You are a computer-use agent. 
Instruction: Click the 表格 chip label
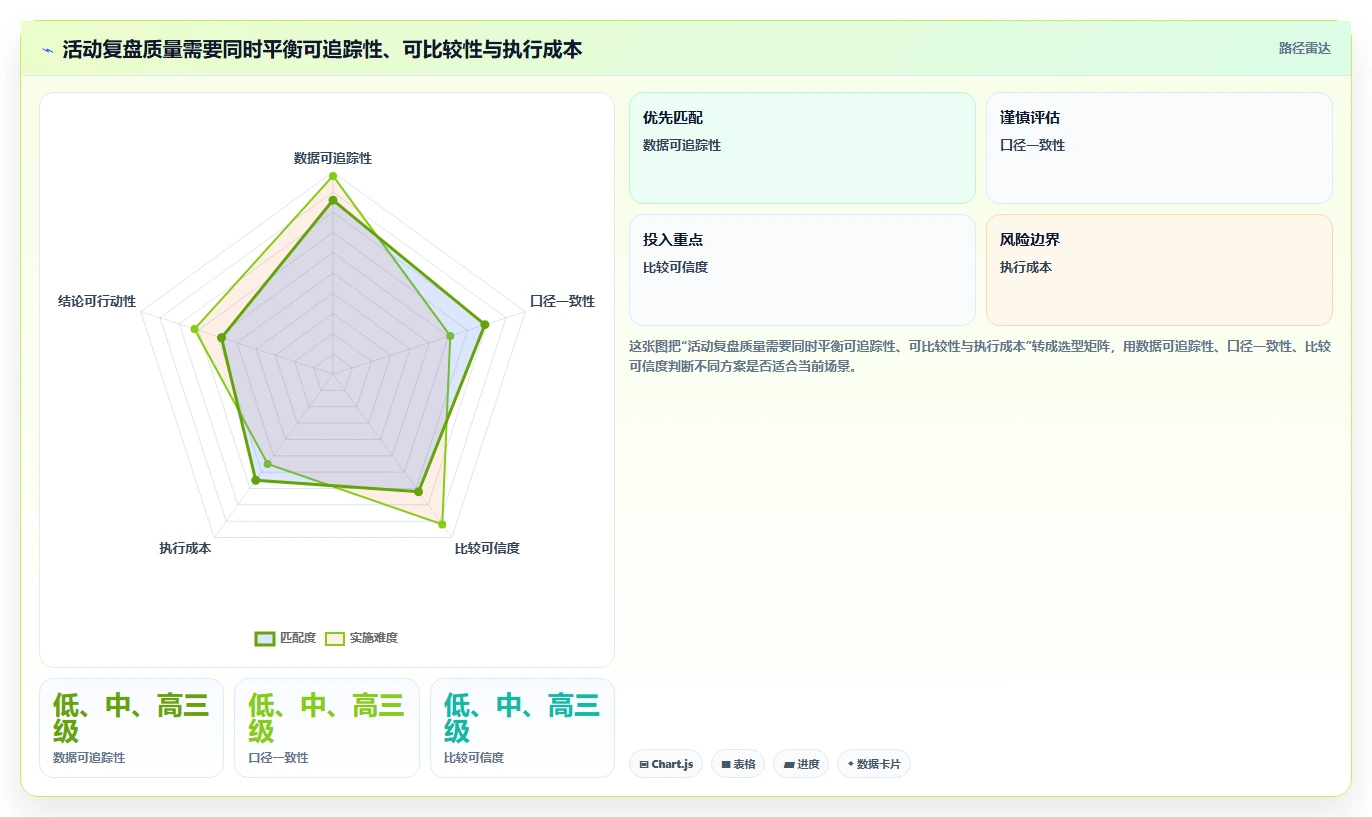pyautogui.click(x=744, y=765)
